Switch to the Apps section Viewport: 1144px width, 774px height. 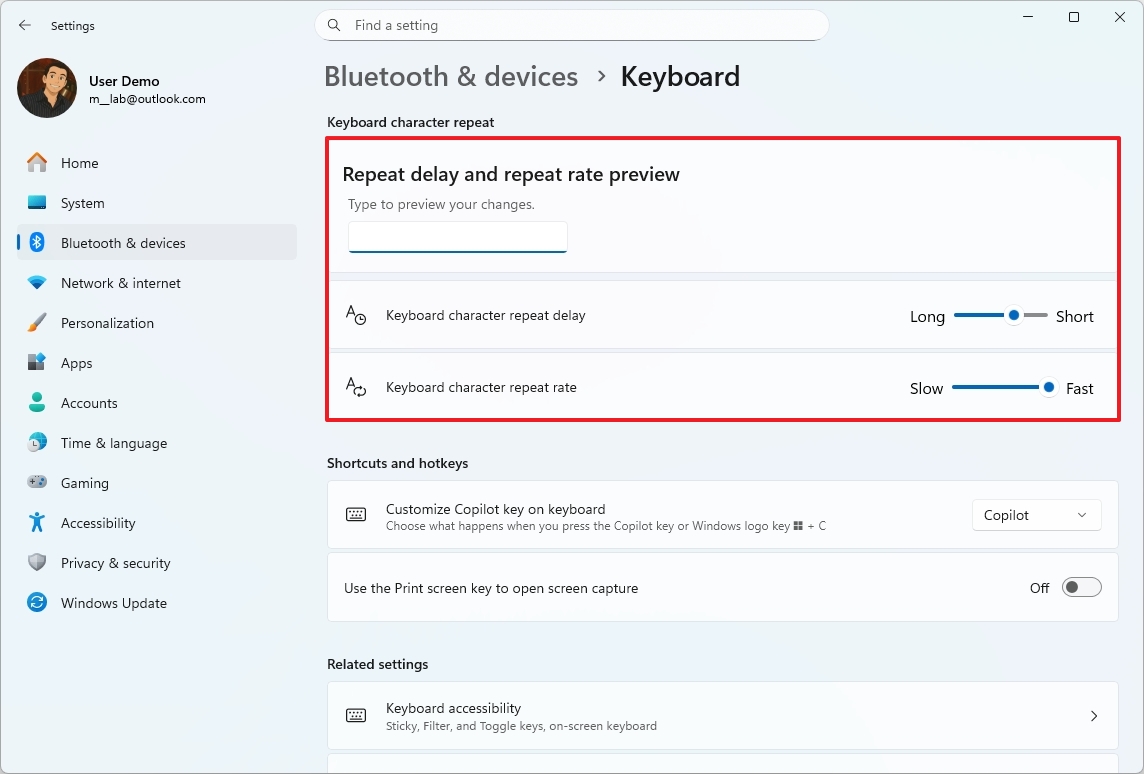tap(36, 362)
